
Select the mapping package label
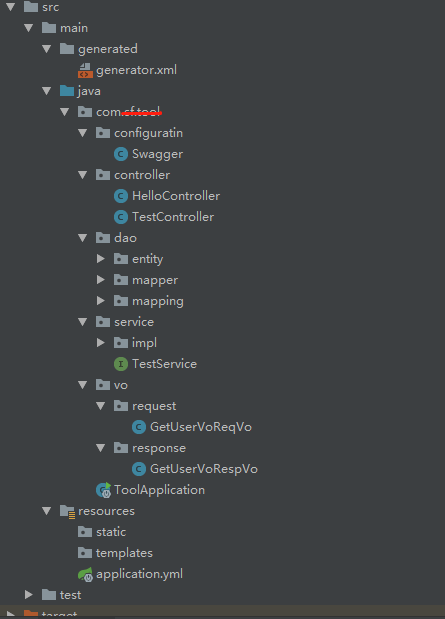coord(158,301)
